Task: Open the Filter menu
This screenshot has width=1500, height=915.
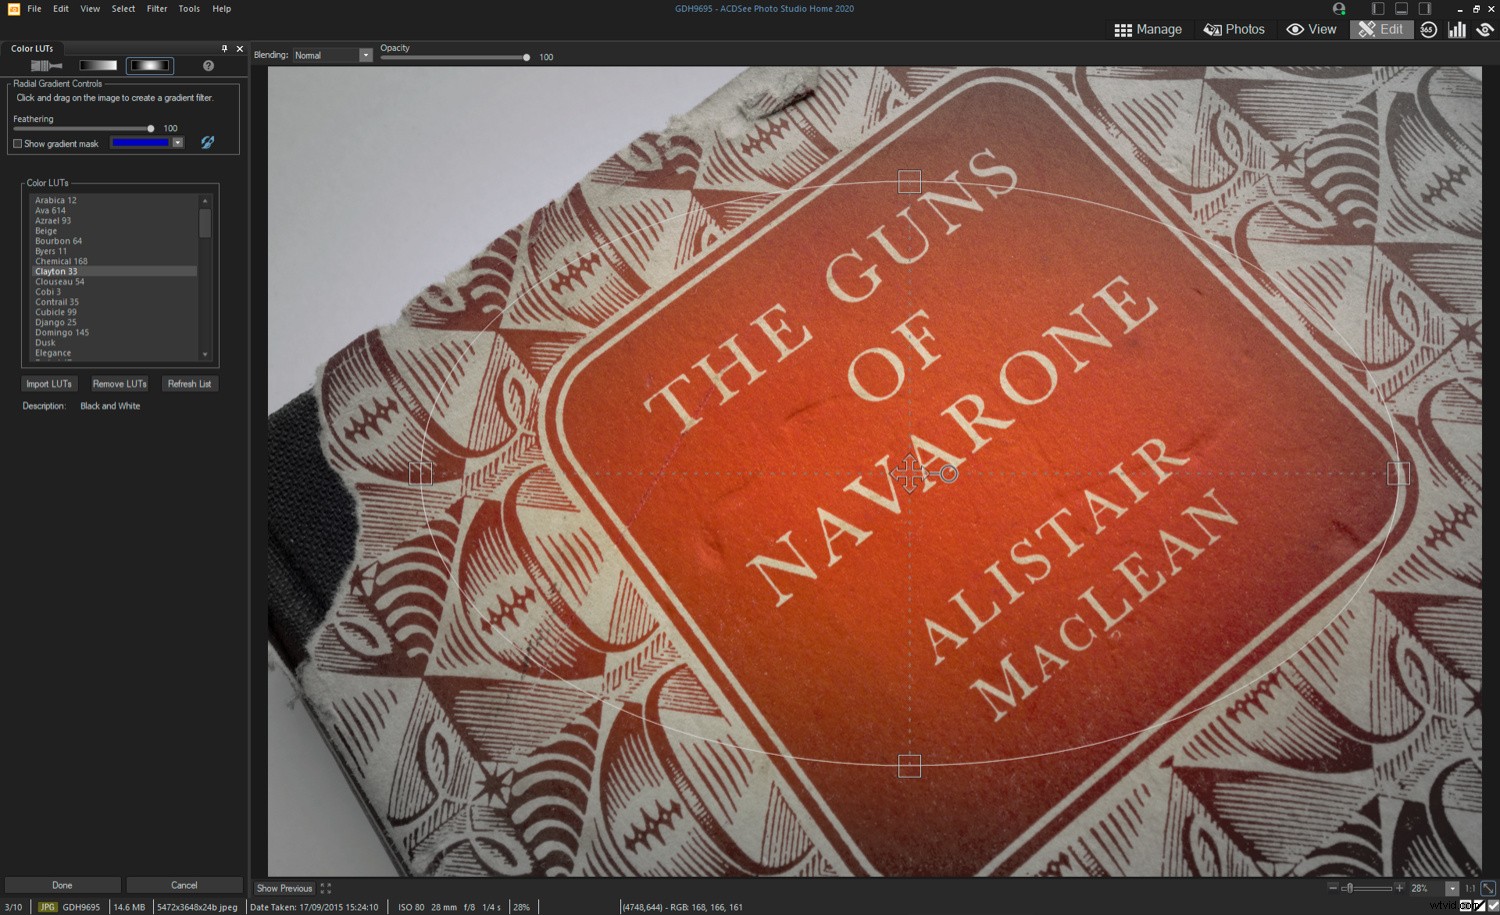Action: click(x=157, y=9)
